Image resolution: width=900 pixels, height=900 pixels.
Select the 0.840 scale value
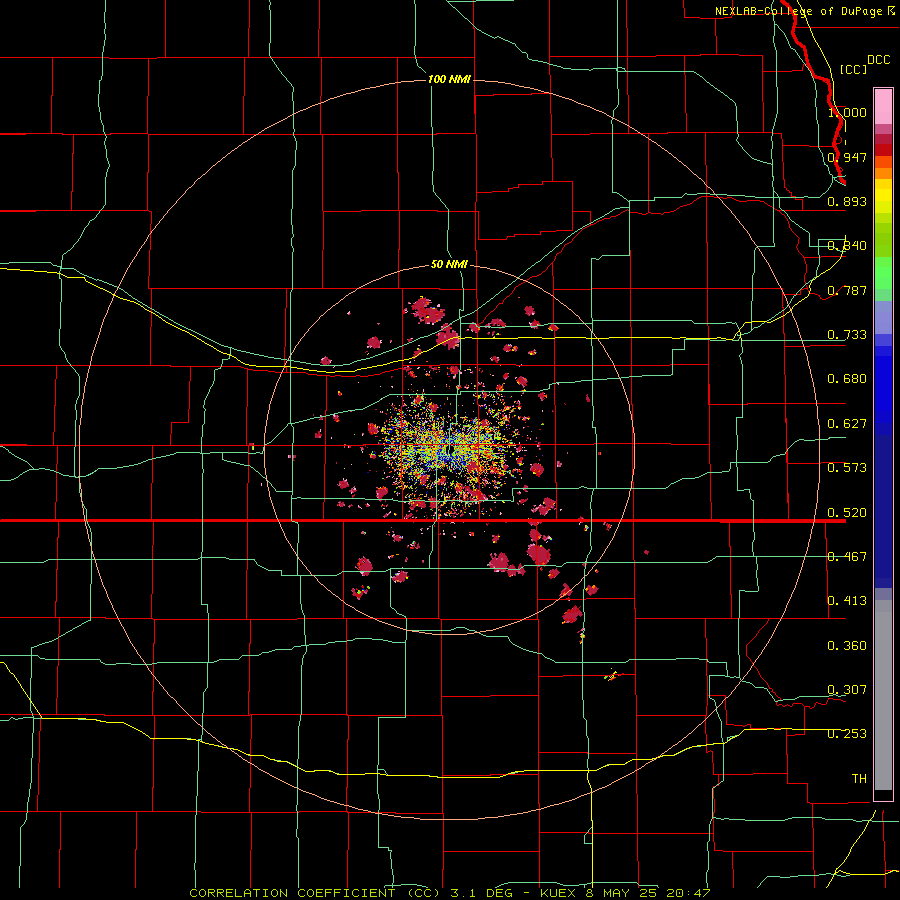(847, 246)
